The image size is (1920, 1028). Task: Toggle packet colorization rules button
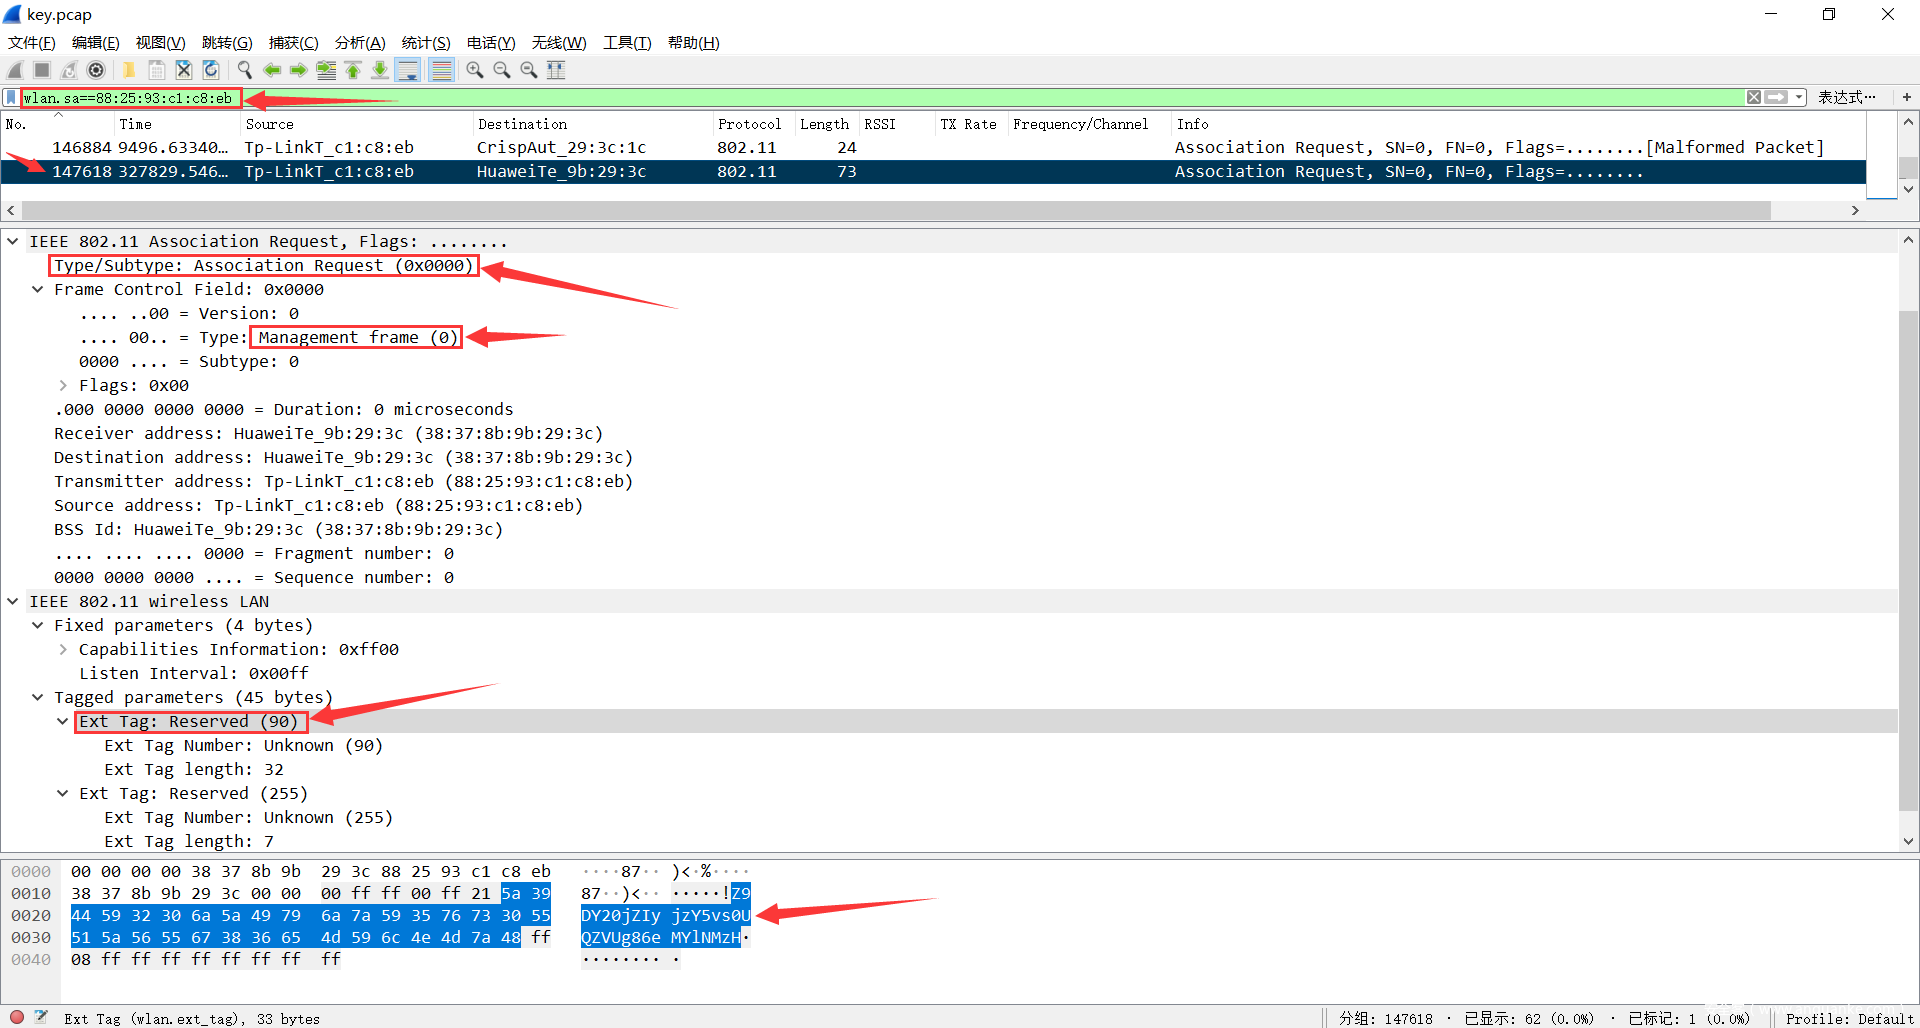click(441, 70)
